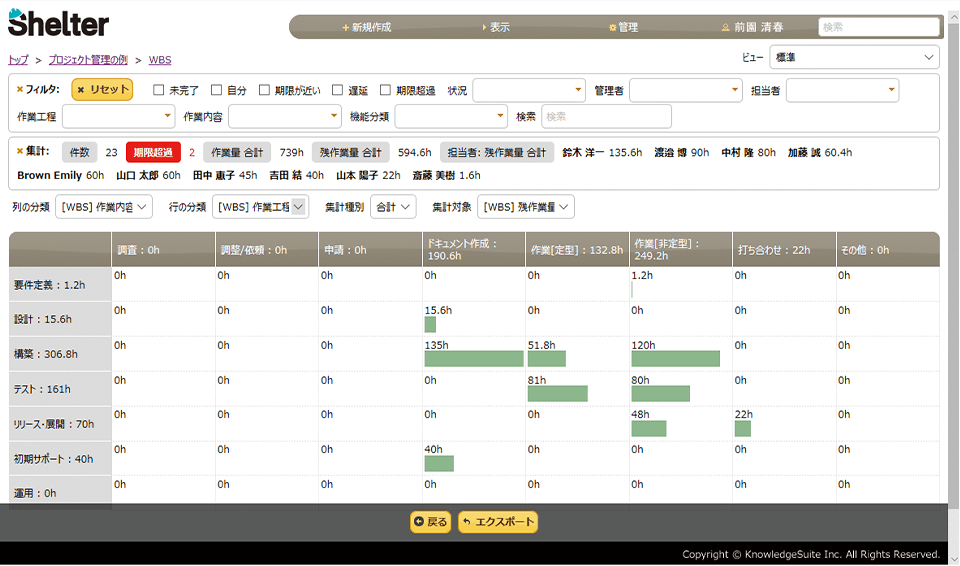Collapse the 集計 section icon

[x=20, y=151]
